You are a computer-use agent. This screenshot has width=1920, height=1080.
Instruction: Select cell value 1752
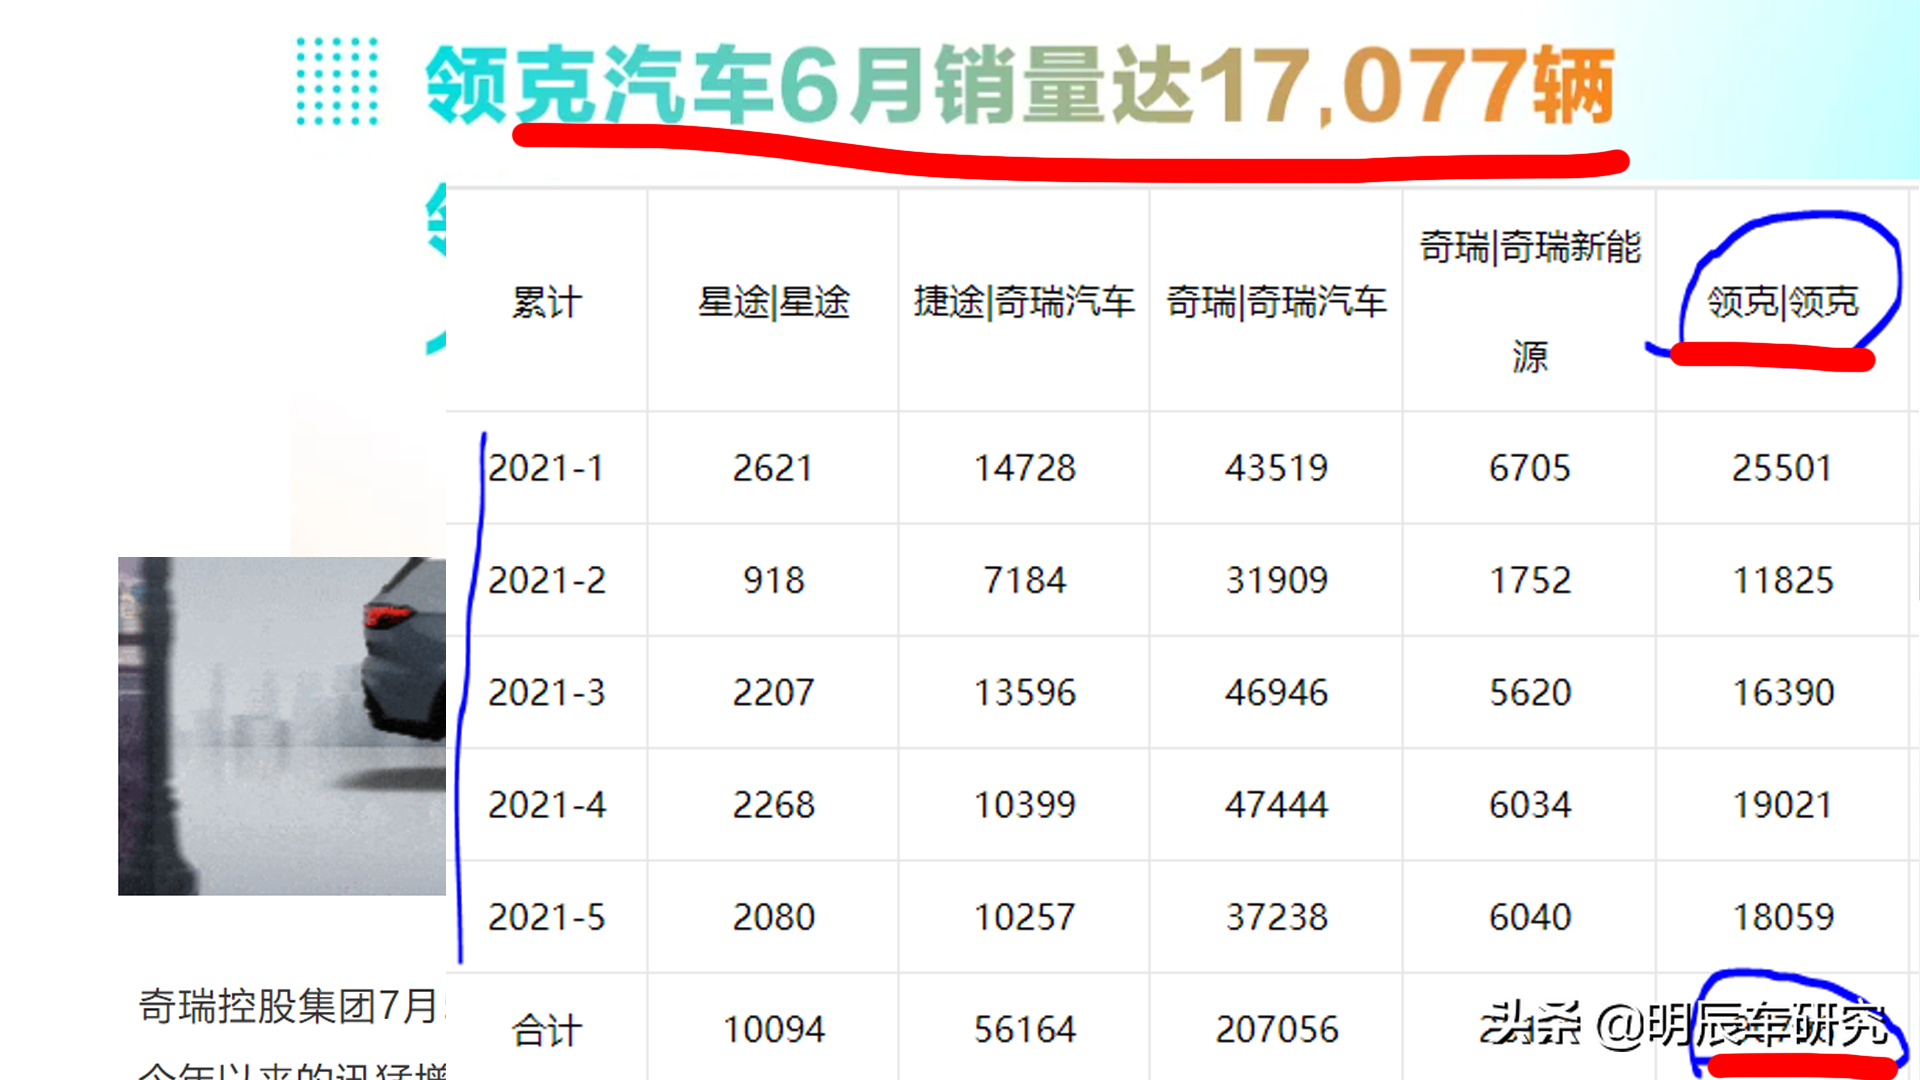[x=1530, y=580]
